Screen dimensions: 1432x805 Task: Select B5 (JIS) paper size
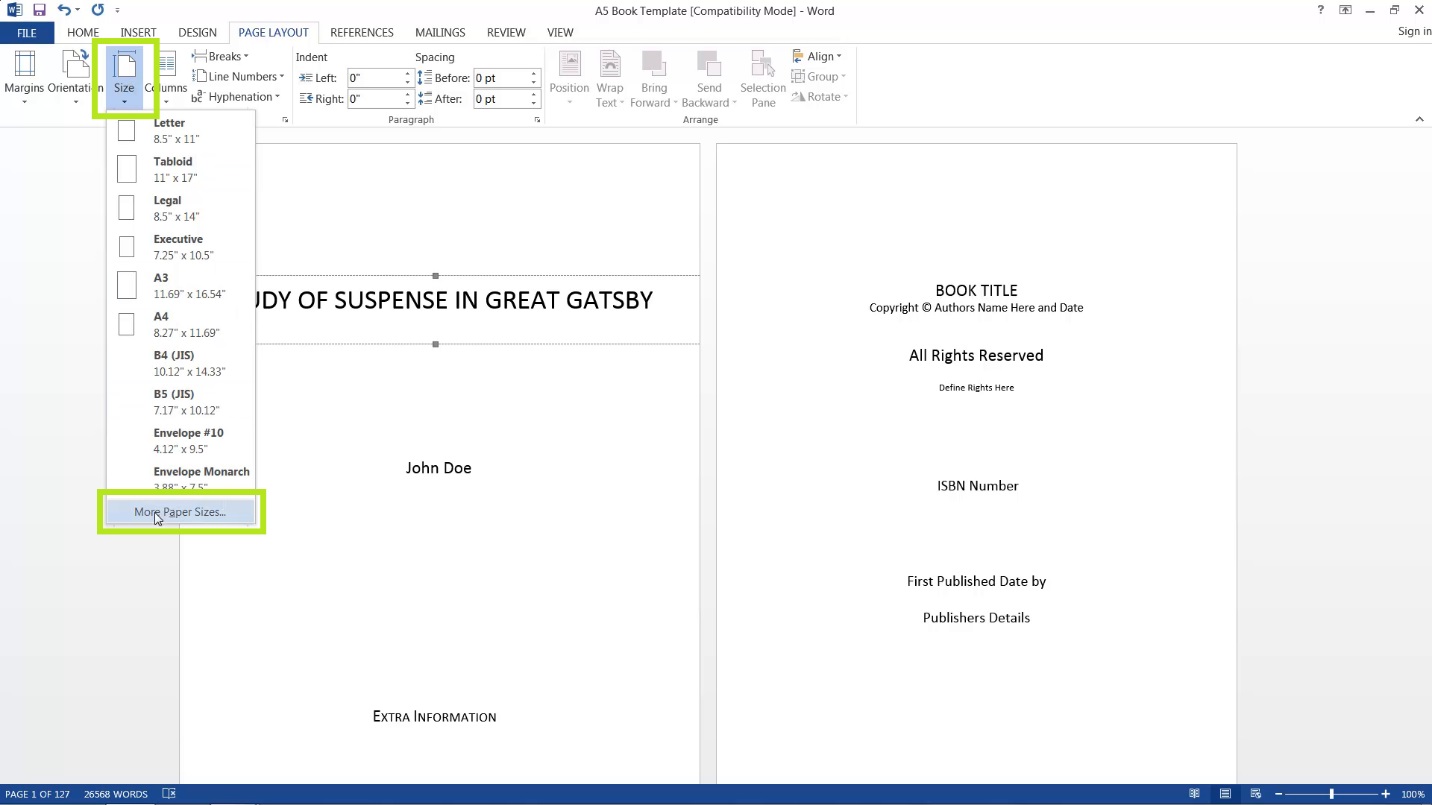(181, 402)
